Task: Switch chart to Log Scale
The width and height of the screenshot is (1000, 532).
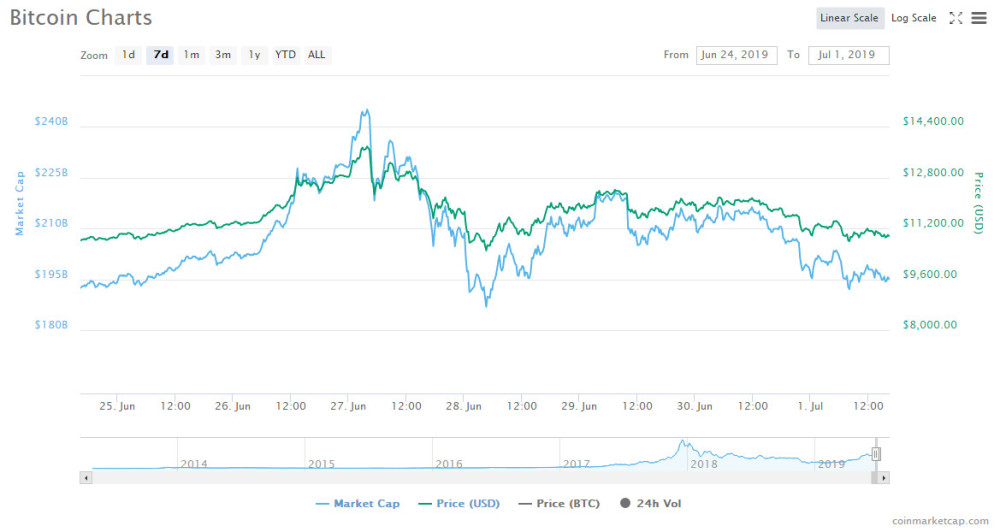Action: click(x=913, y=18)
